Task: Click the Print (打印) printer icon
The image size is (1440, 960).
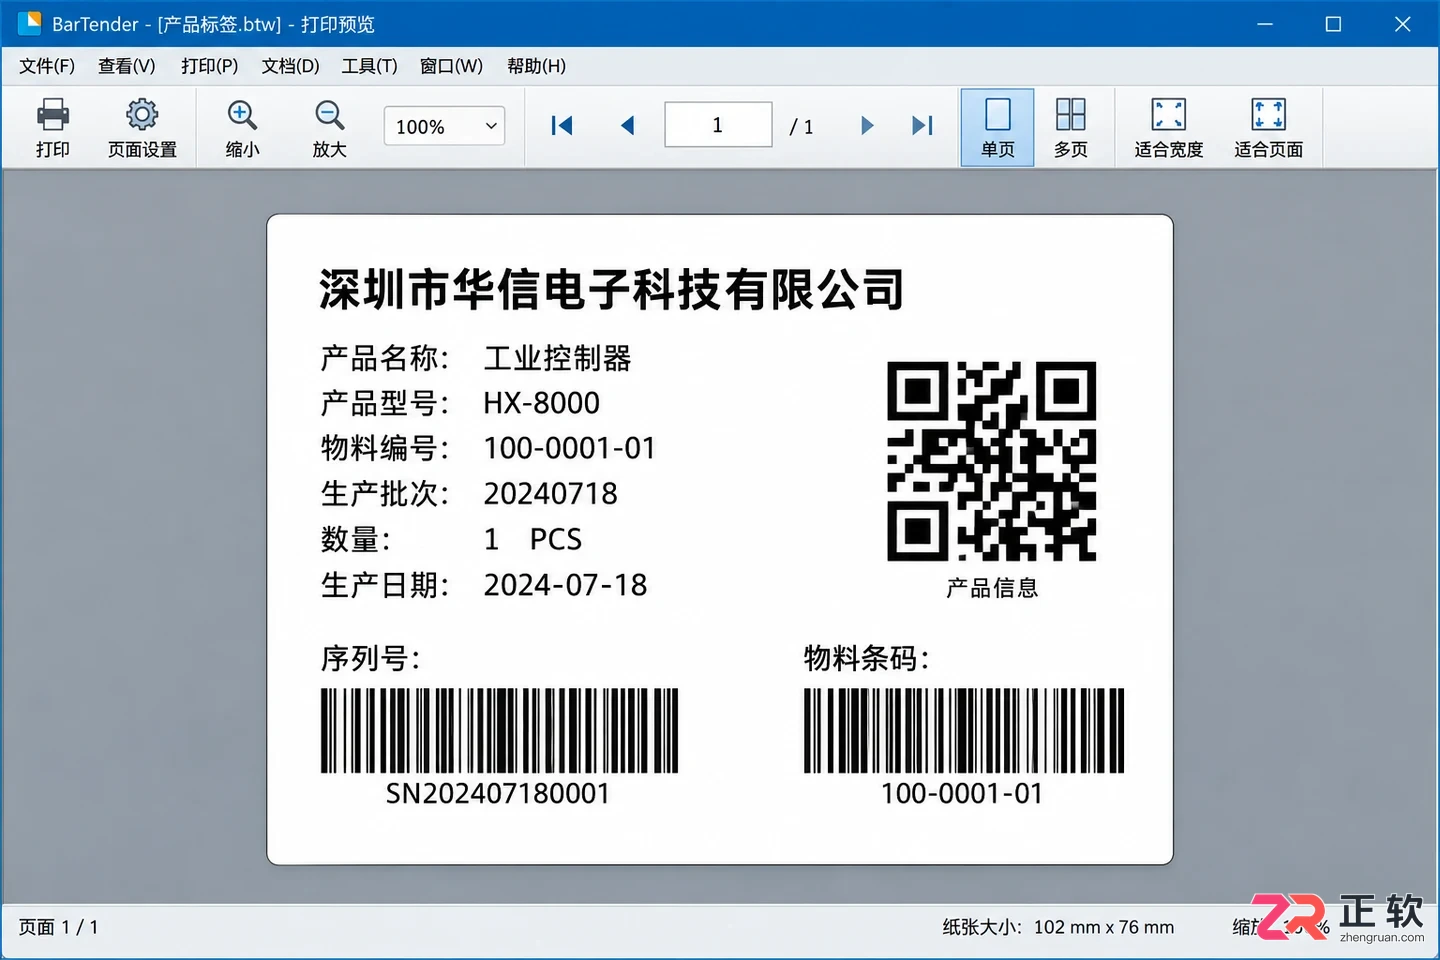Action: [53, 115]
